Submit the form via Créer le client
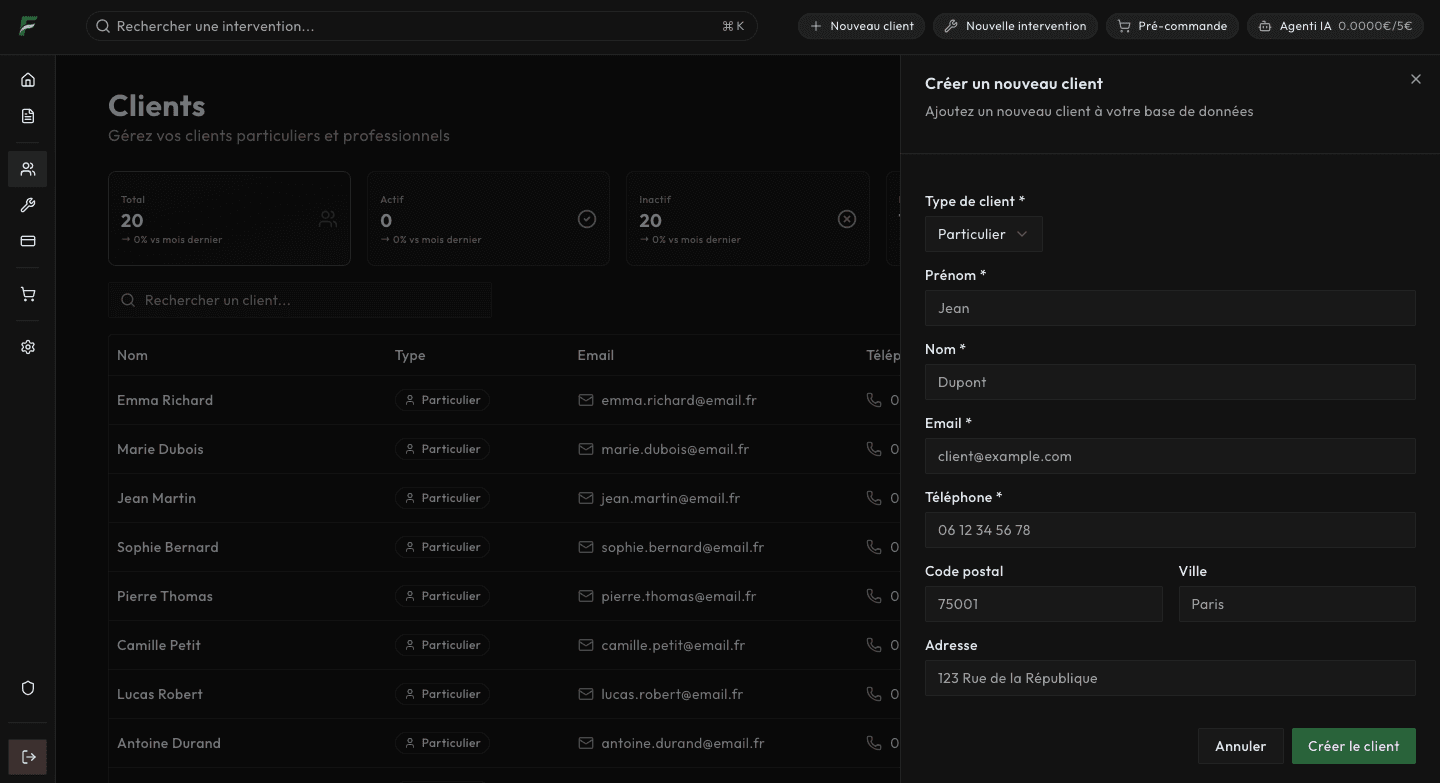The image size is (1440, 783). (x=1353, y=746)
